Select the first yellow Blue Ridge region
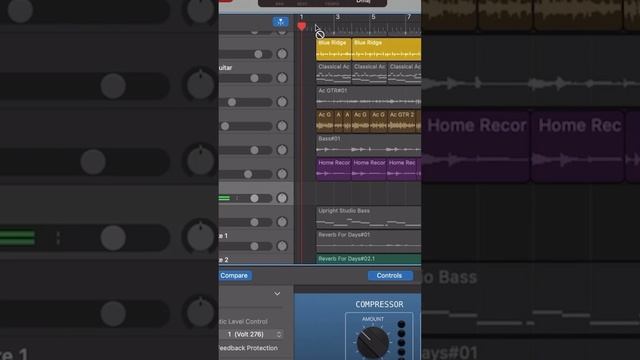 point(333,49)
